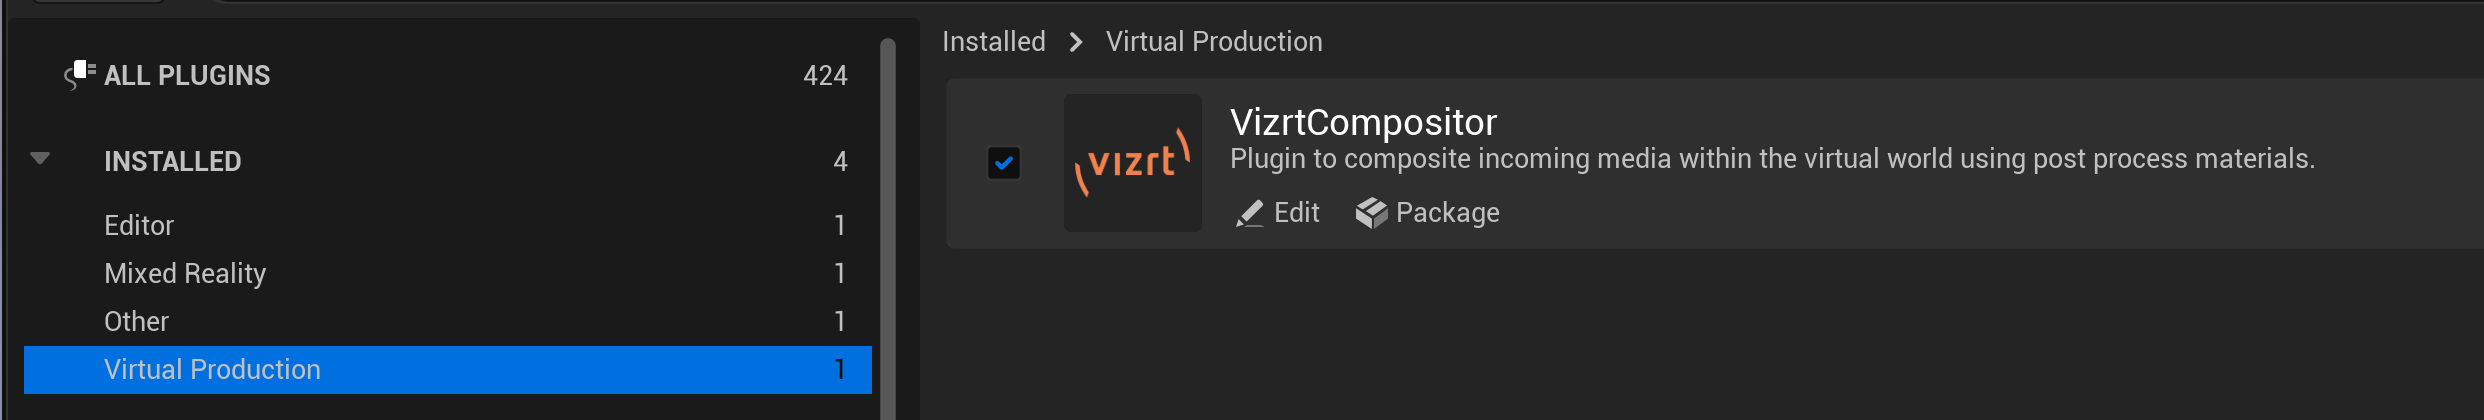2484x420 pixels.
Task: Select Virtual Production in the sidebar
Action: coord(212,370)
